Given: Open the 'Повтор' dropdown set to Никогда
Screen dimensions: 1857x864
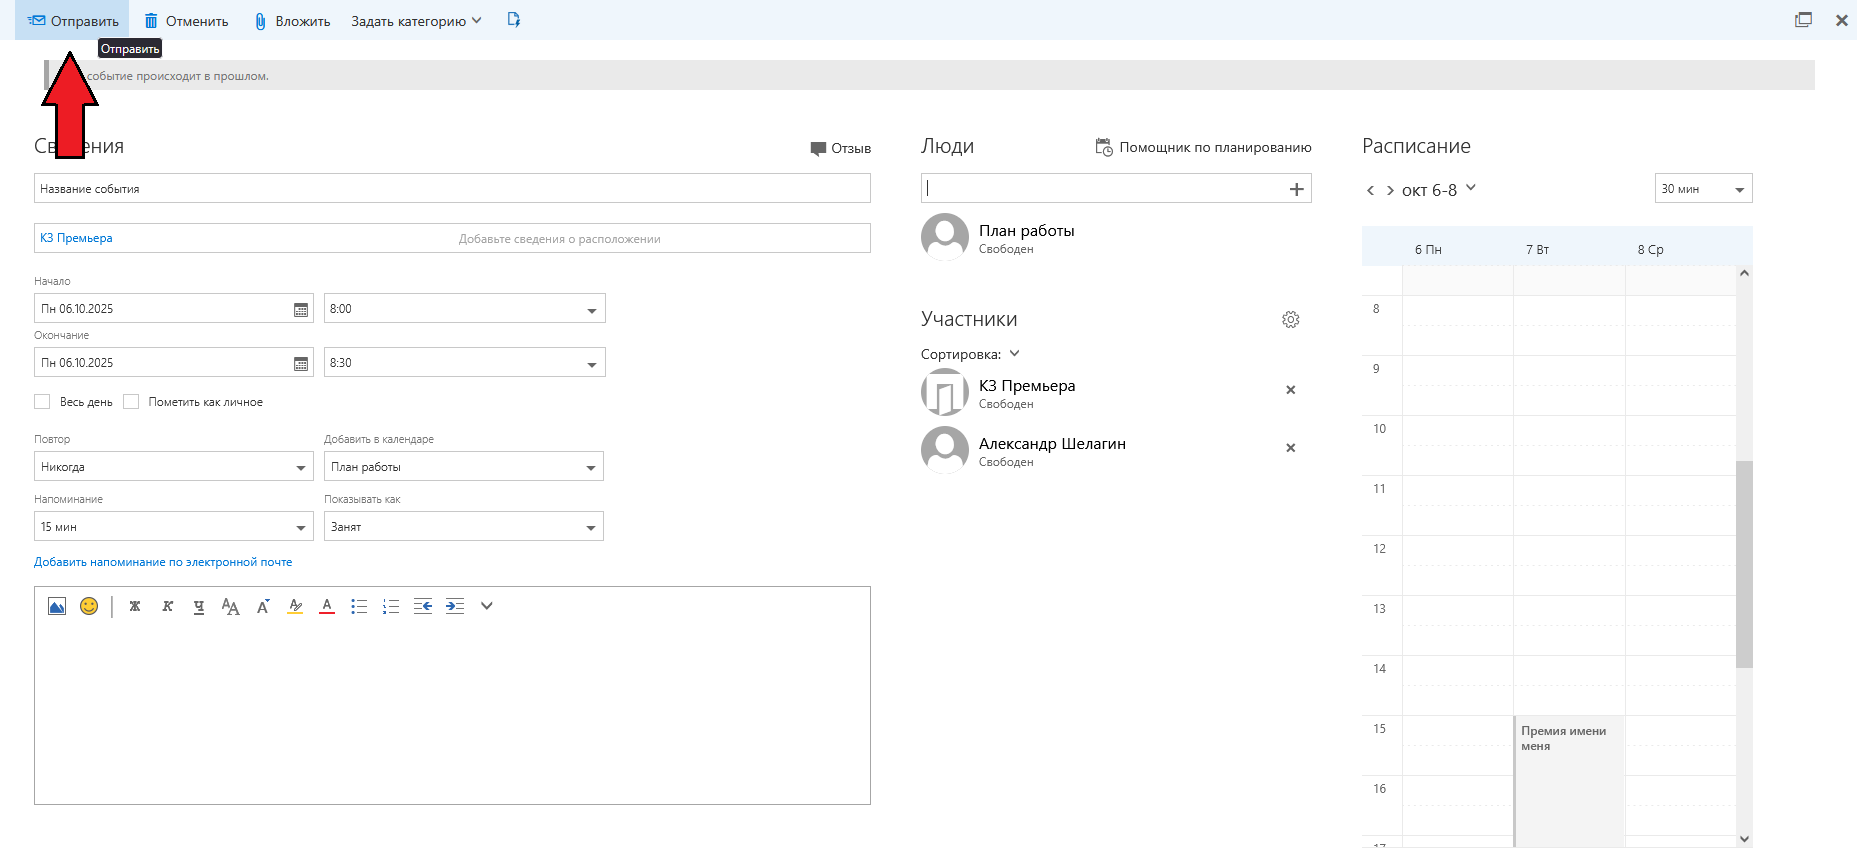Looking at the screenshot, I should point(173,467).
